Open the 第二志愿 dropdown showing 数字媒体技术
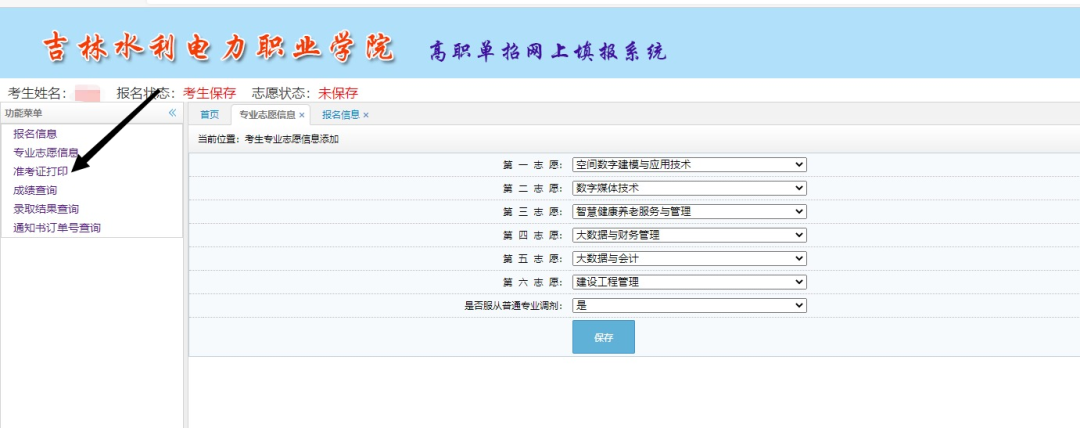This screenshot has height=428, width=1080. [689, 188]
